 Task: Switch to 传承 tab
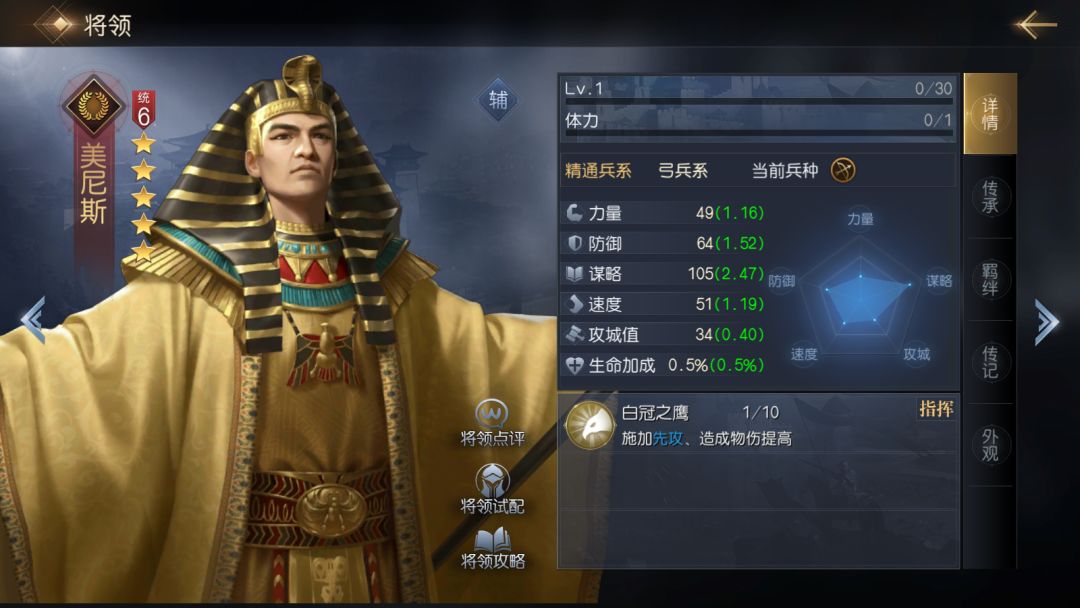[990, 197]
